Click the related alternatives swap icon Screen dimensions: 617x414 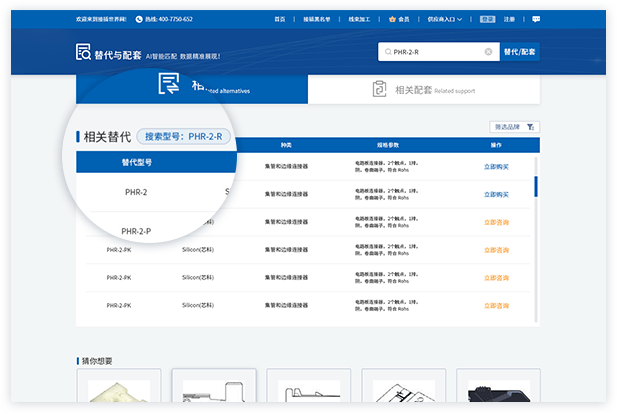[169, 83]
